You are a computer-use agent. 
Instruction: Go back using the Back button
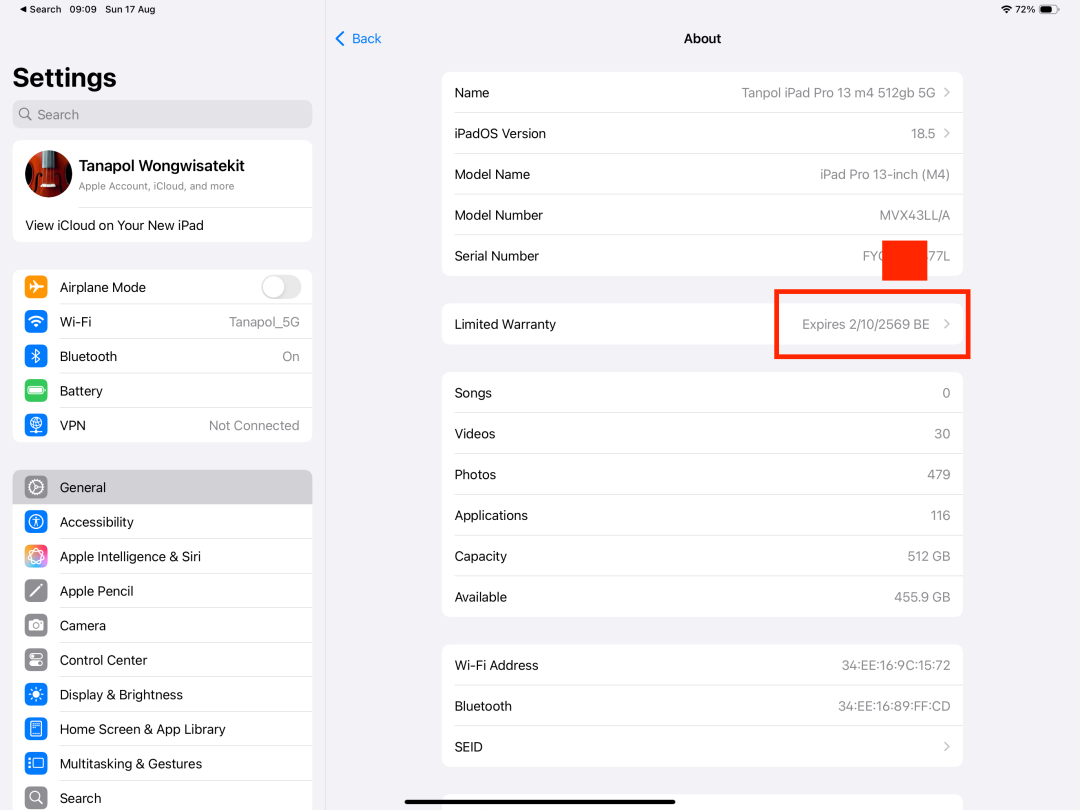(358, 39)
